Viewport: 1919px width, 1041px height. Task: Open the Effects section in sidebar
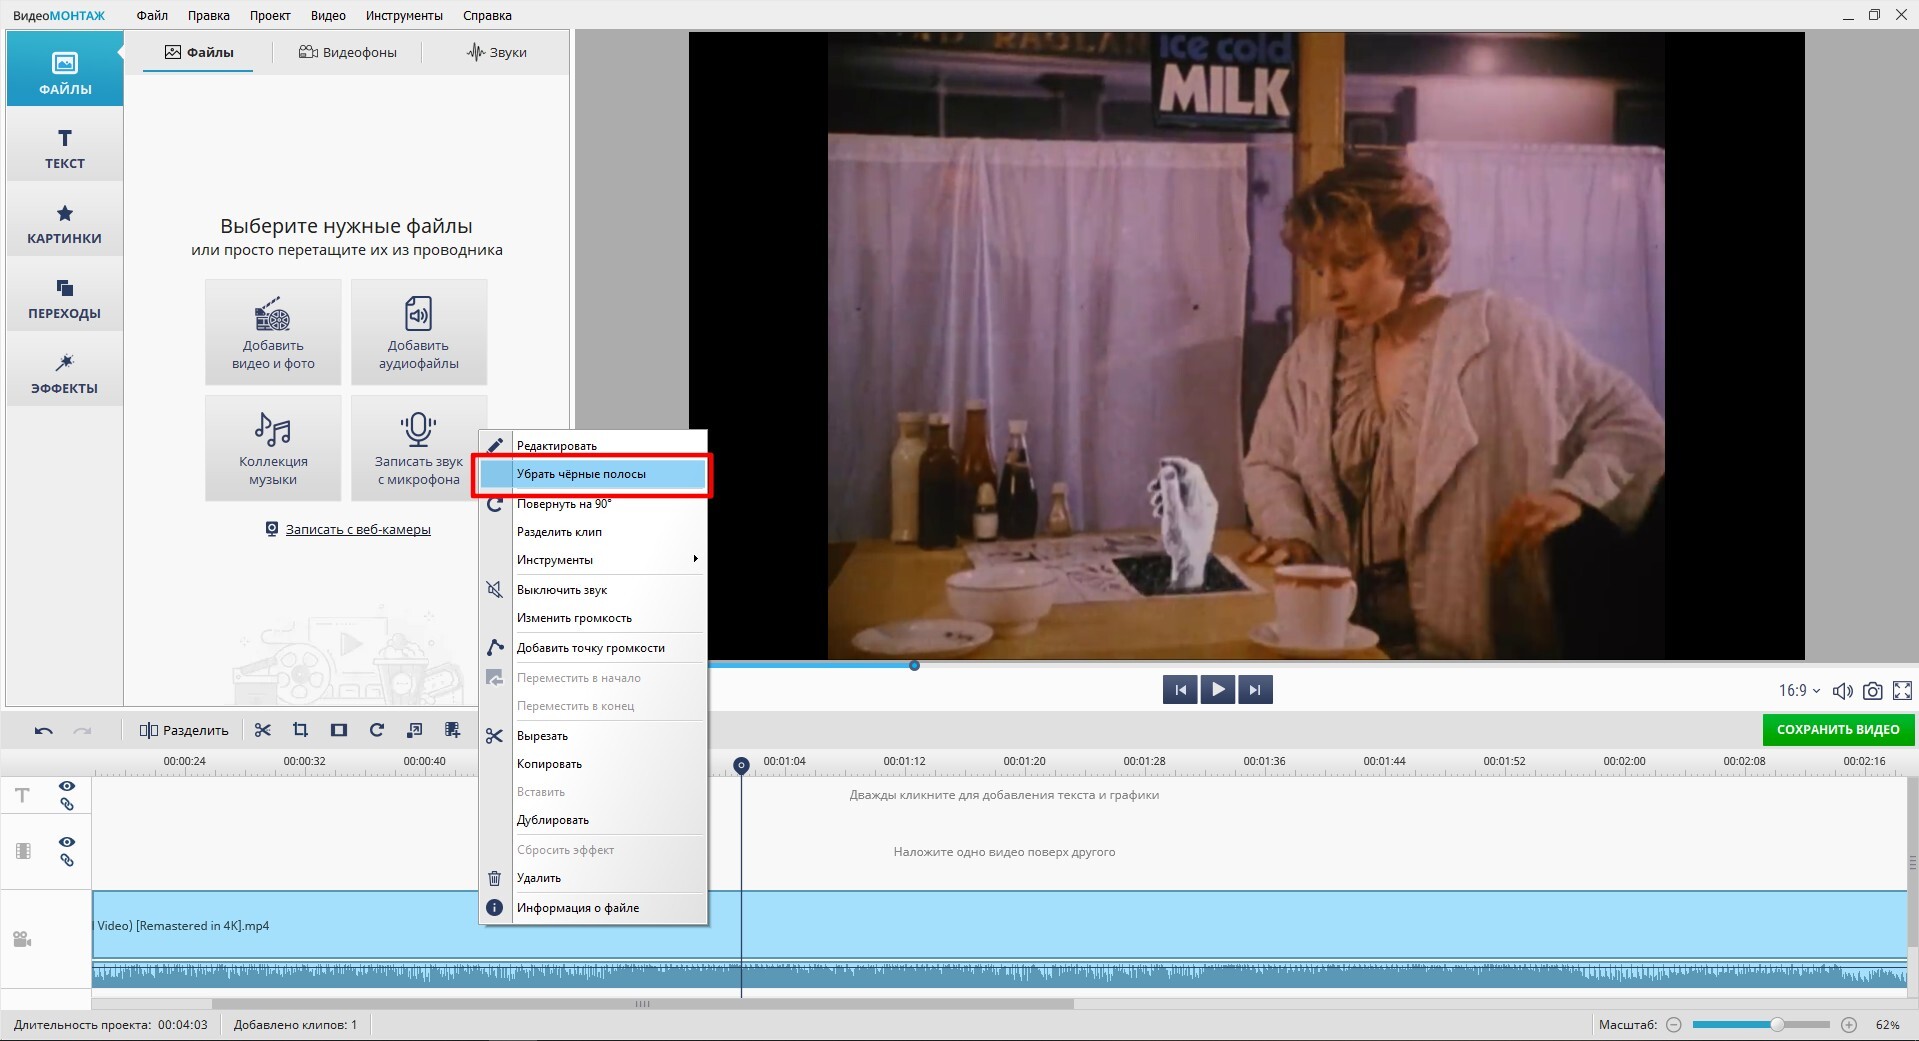coord(65,373)
